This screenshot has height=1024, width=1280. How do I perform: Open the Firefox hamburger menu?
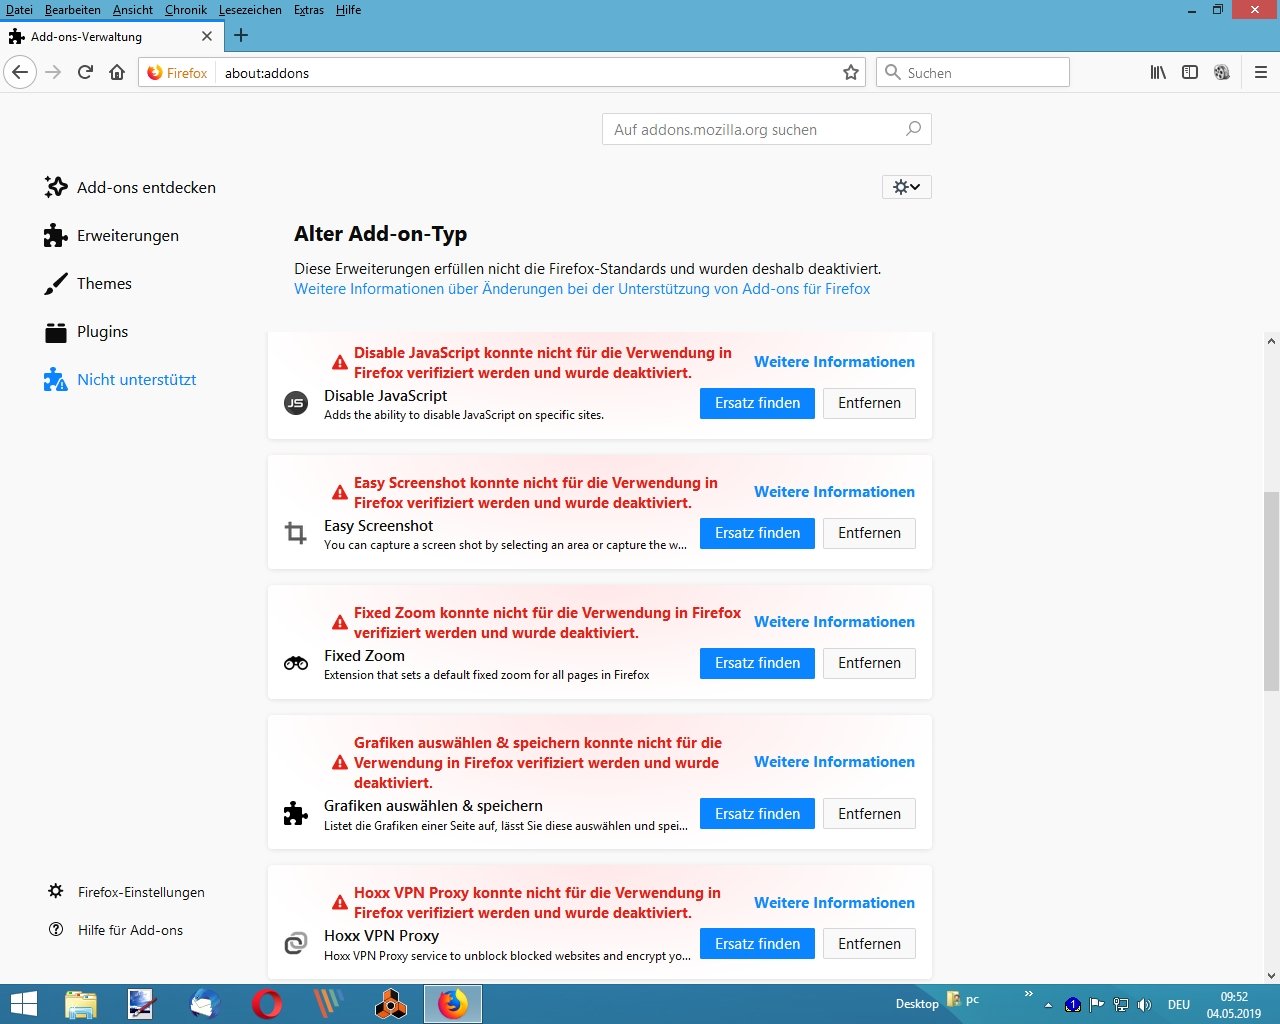click(x=1260, y=72)
